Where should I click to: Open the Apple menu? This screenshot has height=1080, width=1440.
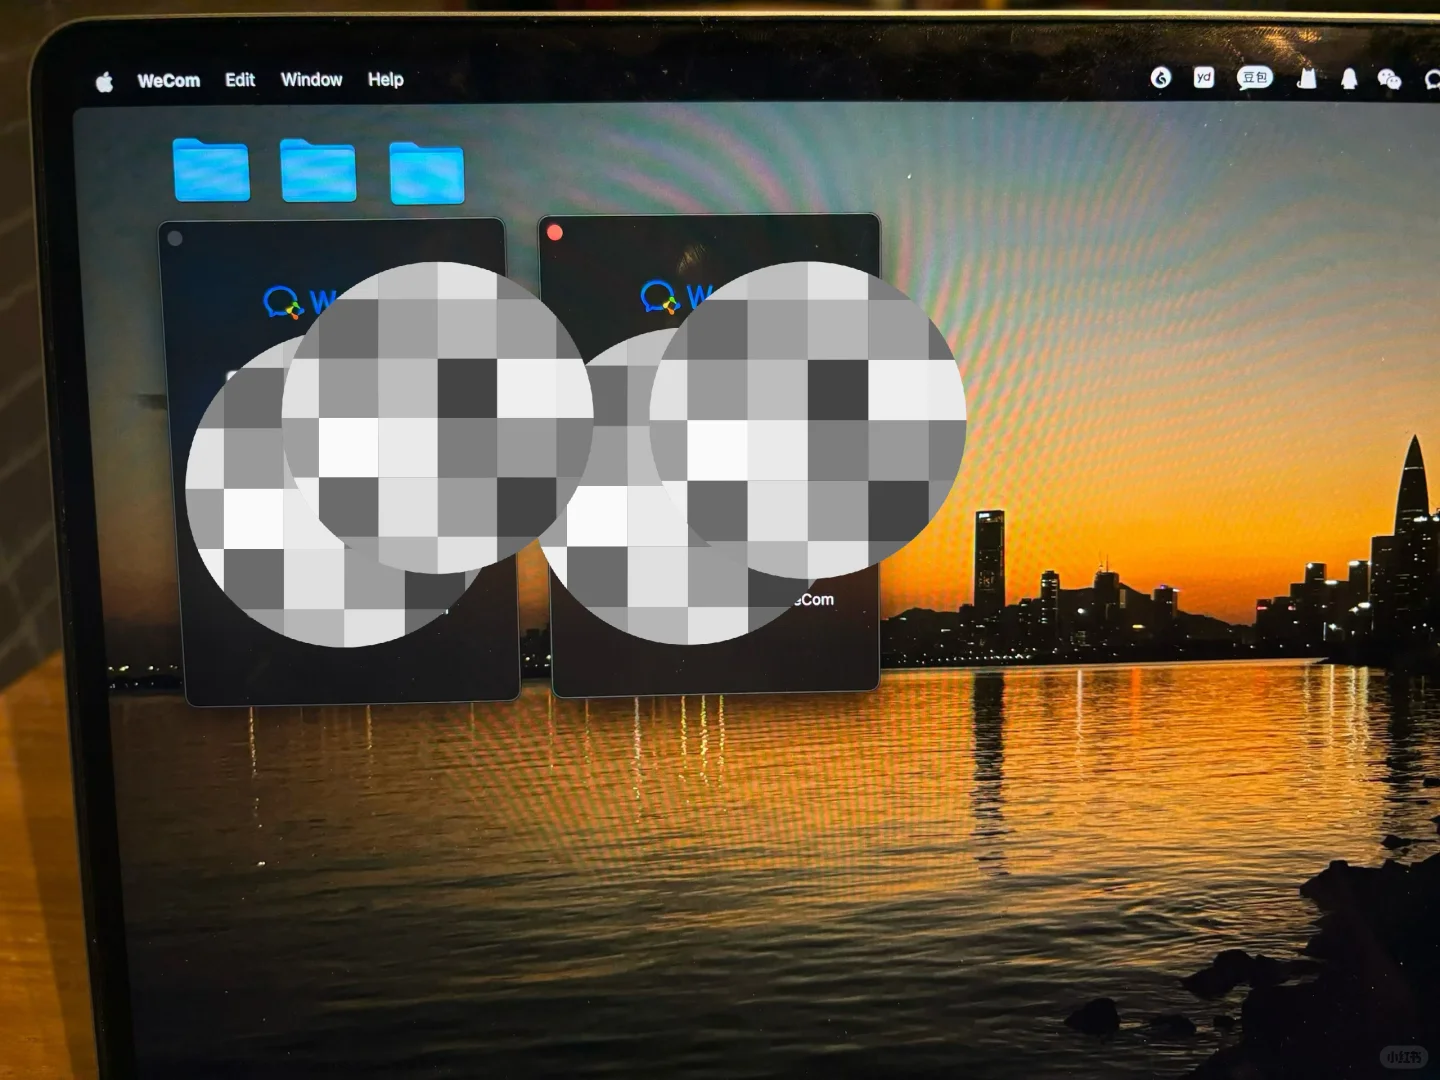pyautogui.click(x=104, y=81)
